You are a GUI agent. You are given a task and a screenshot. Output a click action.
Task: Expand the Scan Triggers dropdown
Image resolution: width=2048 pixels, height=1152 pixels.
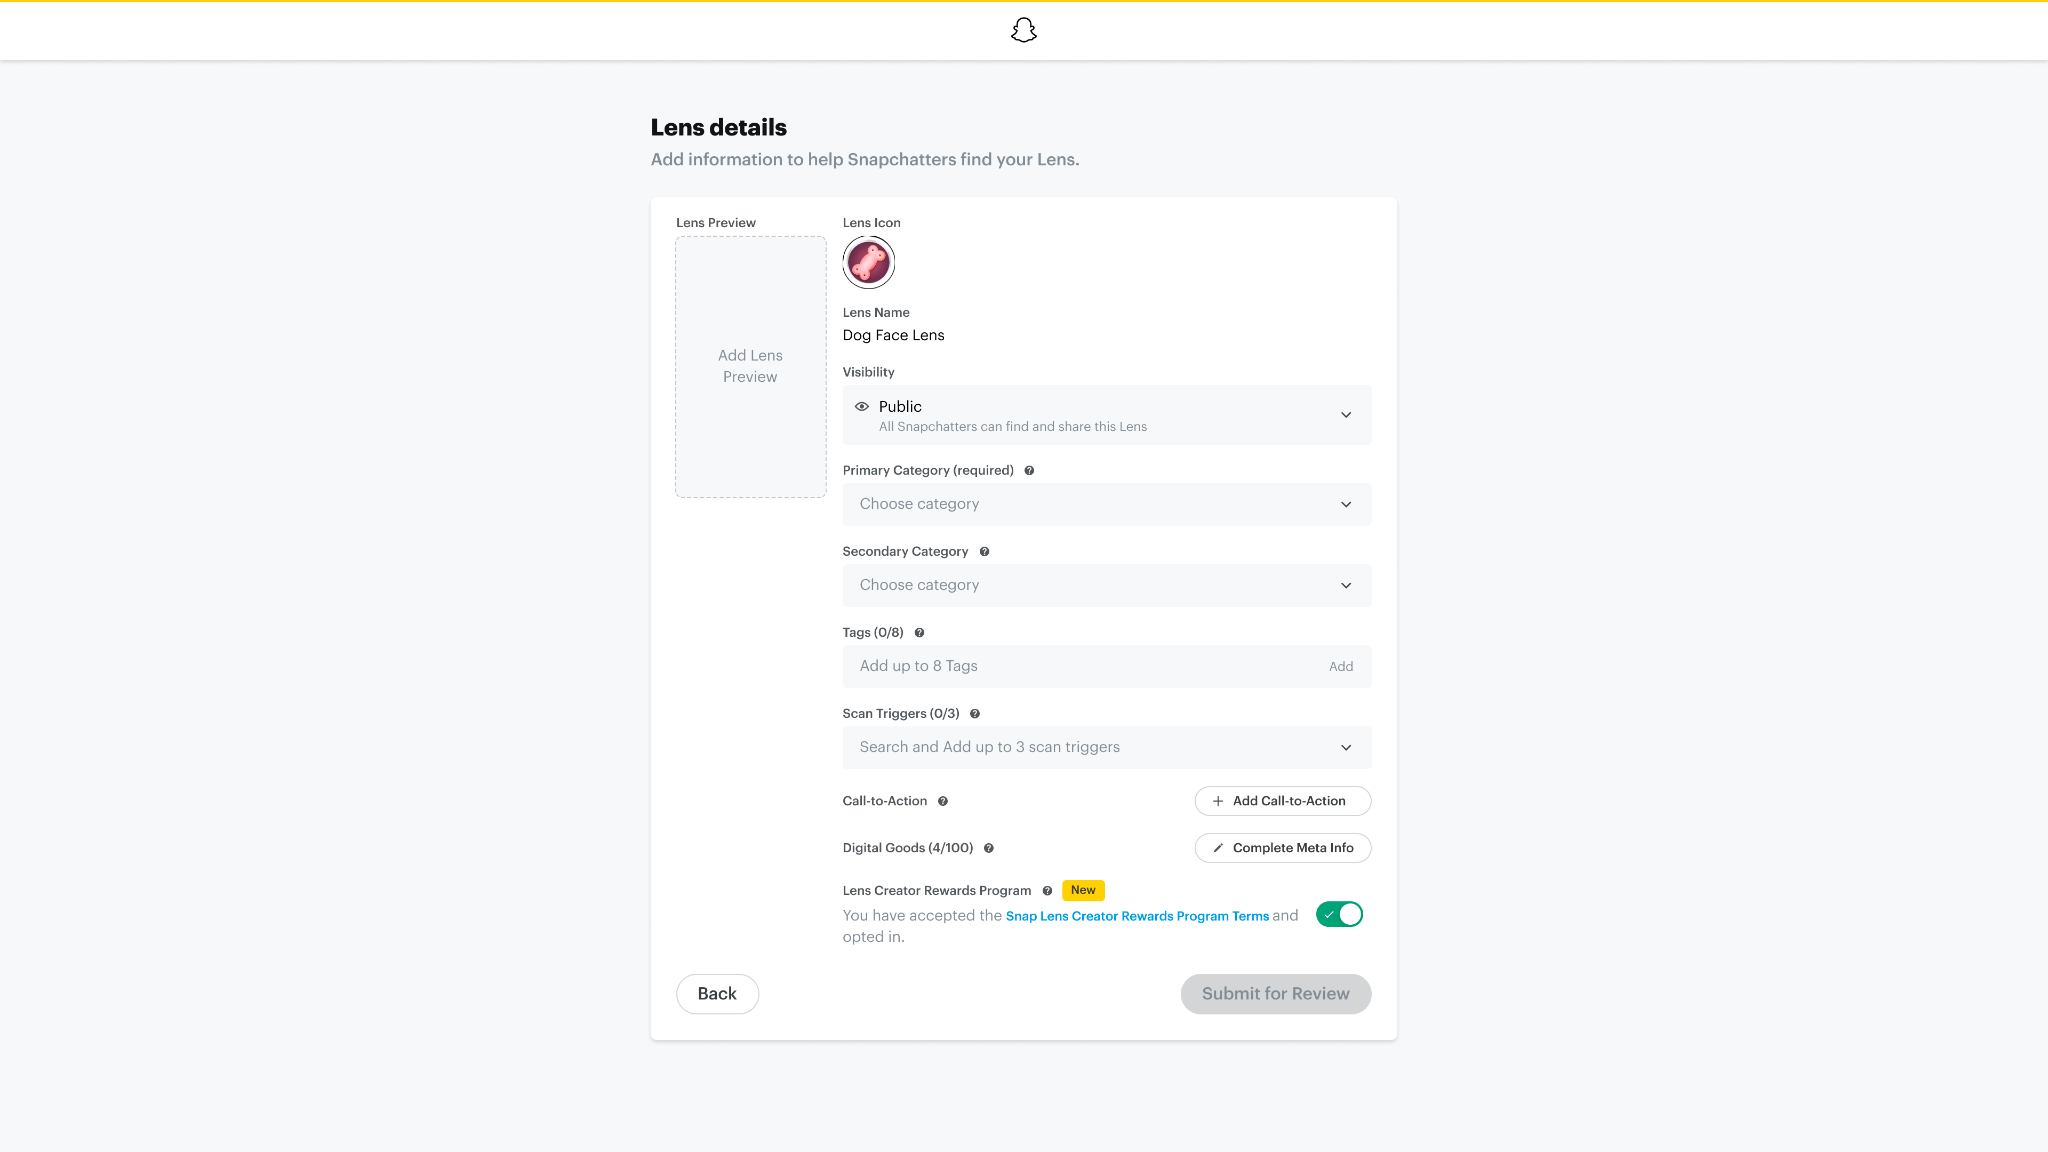point(1106,748)
